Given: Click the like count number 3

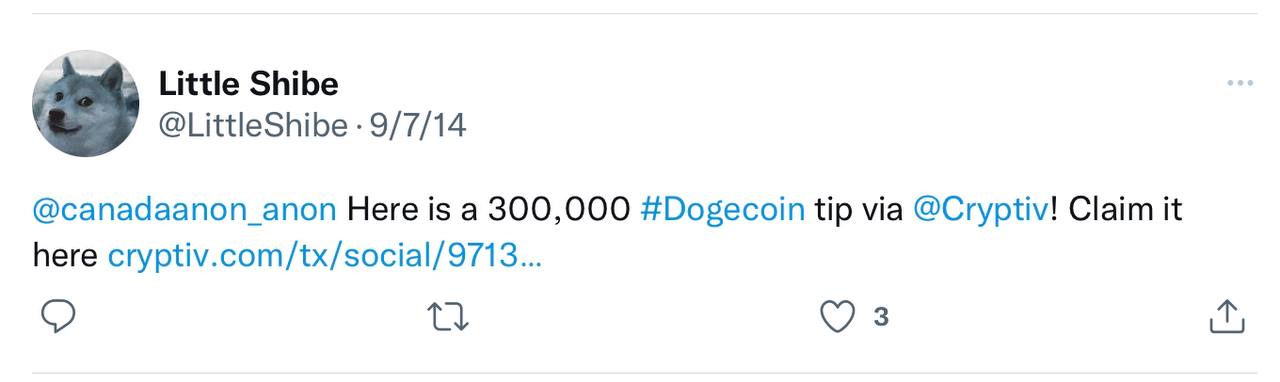Looking at the screenshot, I should [881, 317].
